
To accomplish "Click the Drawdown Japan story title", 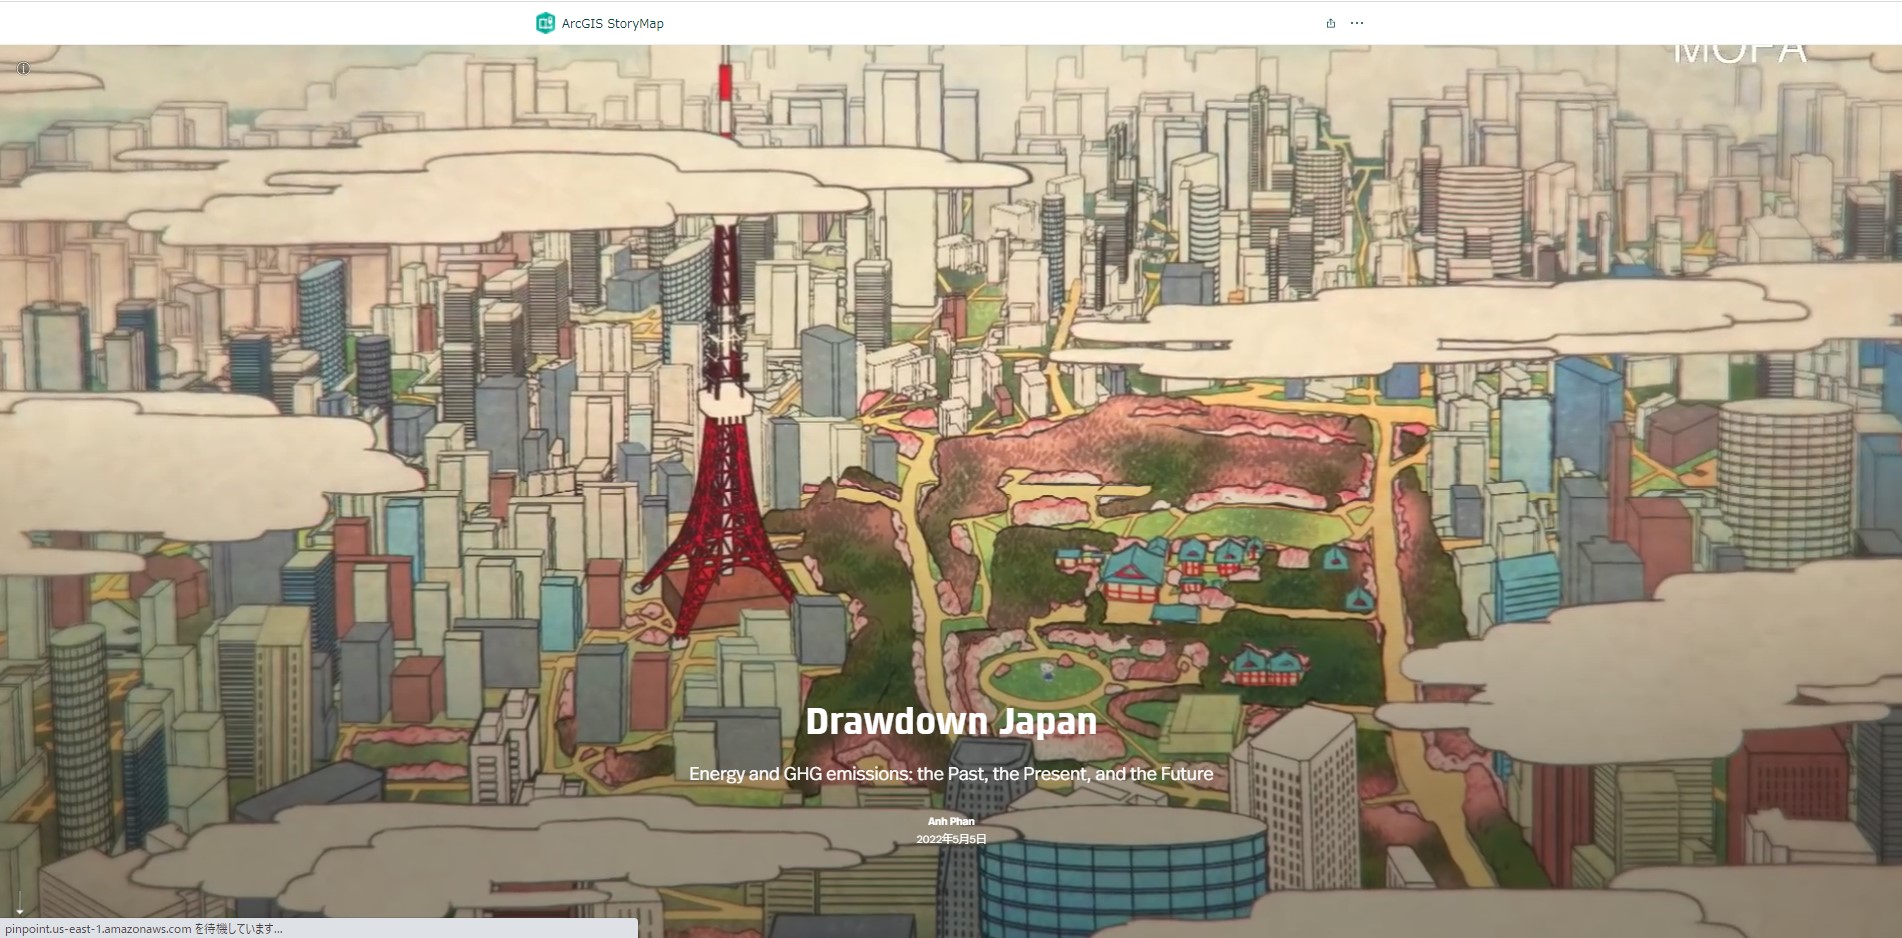I will coord(950,721).
